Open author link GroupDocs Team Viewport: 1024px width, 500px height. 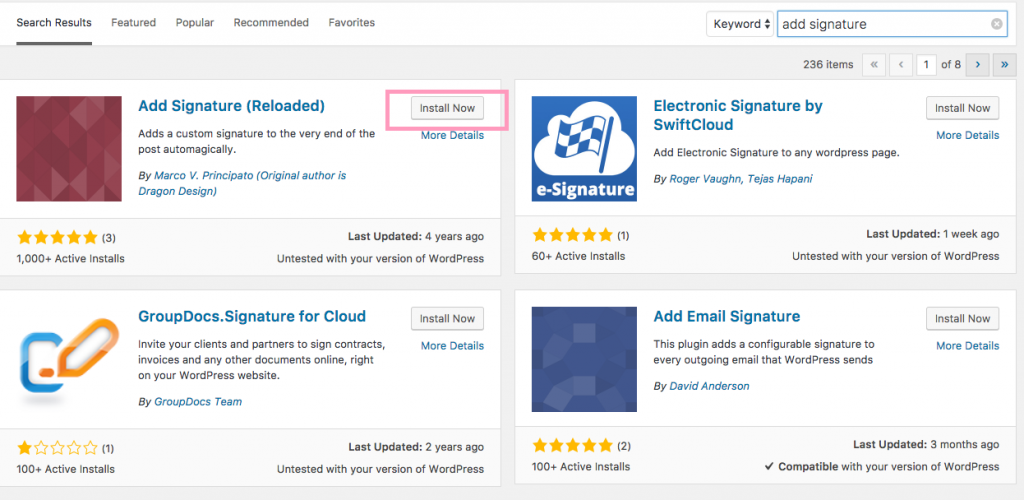198,401
